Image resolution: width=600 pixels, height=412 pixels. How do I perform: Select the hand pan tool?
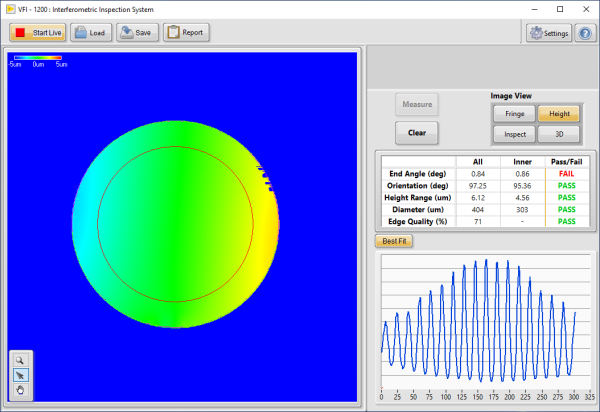tap(21, 391)
